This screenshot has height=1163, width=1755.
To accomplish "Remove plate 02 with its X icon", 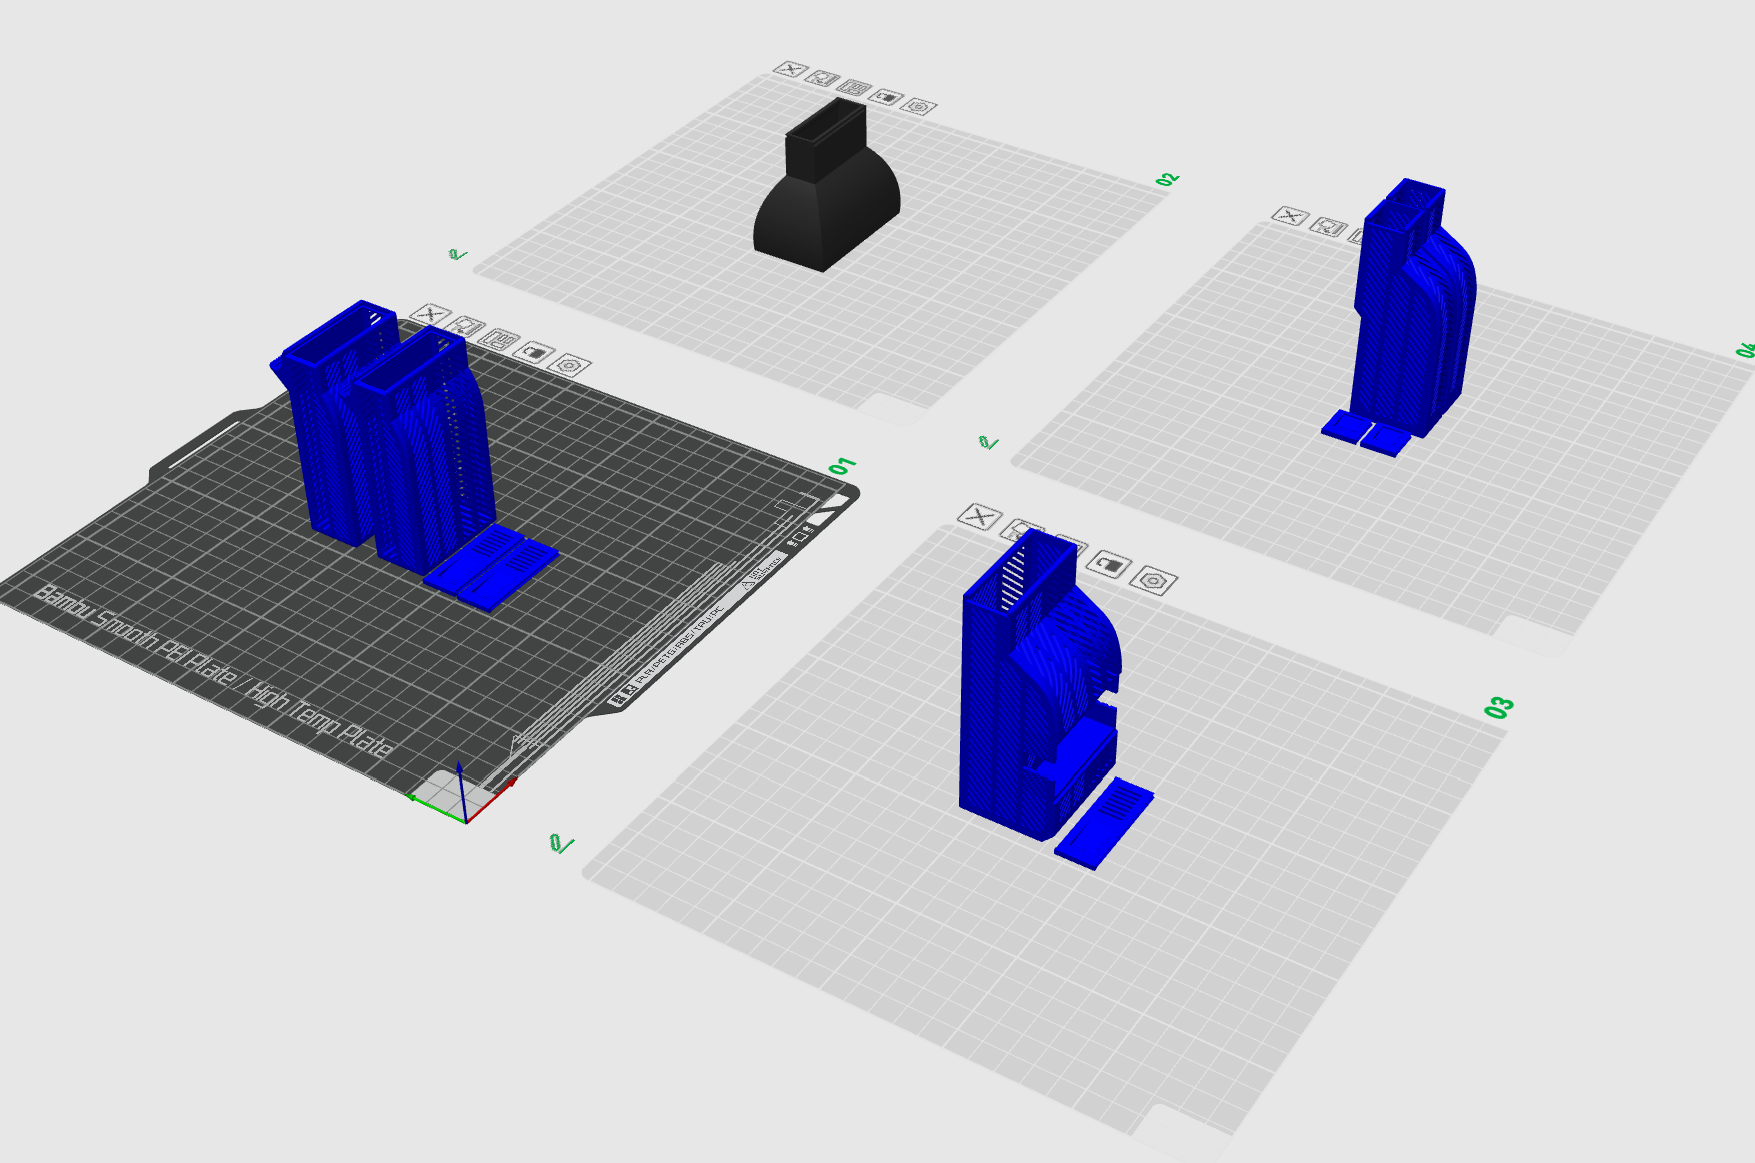I will pos(790,69).
